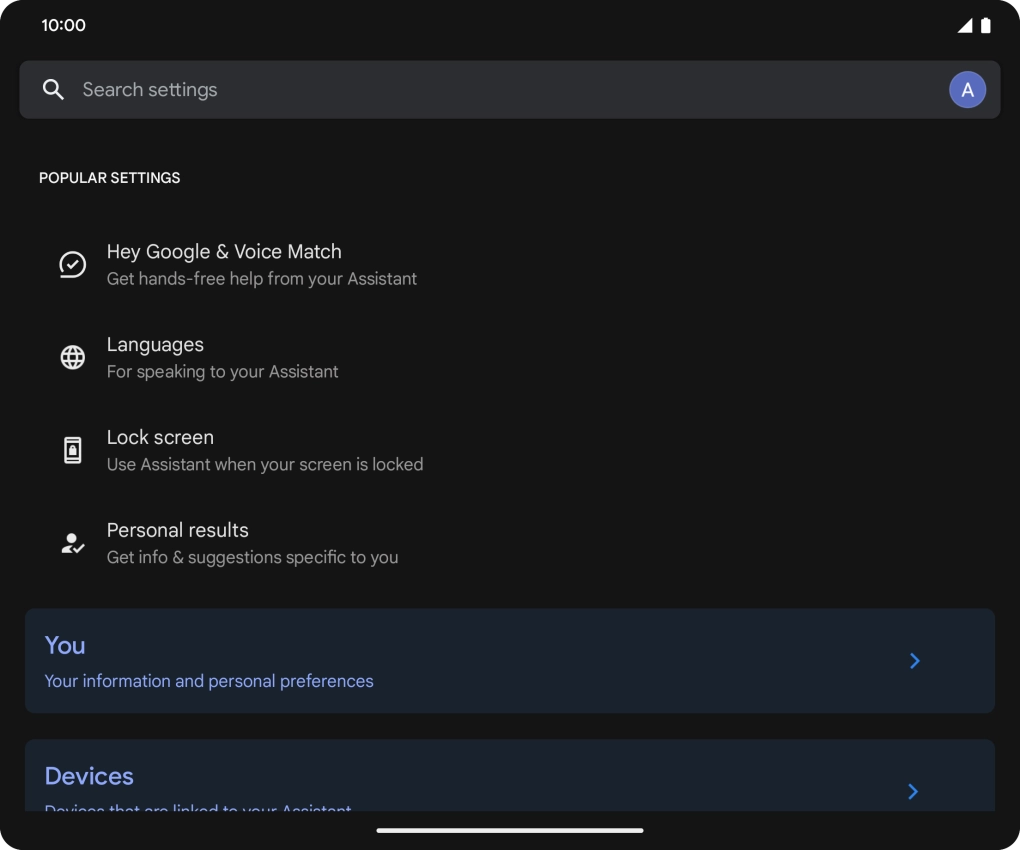Image resolution: width=1020 pixels, height=850 pixels.
Task: Select the Languages setting
Action: click(155, 345)
